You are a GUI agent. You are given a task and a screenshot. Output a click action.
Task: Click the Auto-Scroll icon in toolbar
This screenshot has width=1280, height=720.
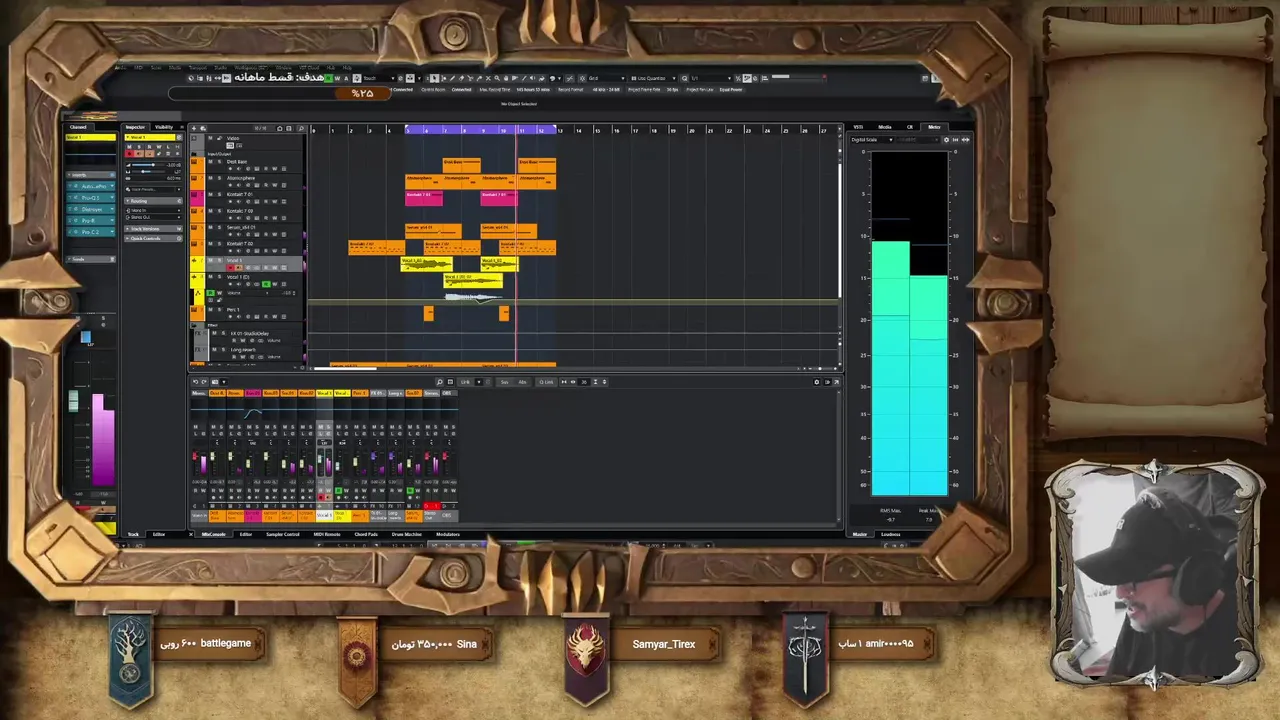pos(409,78)
